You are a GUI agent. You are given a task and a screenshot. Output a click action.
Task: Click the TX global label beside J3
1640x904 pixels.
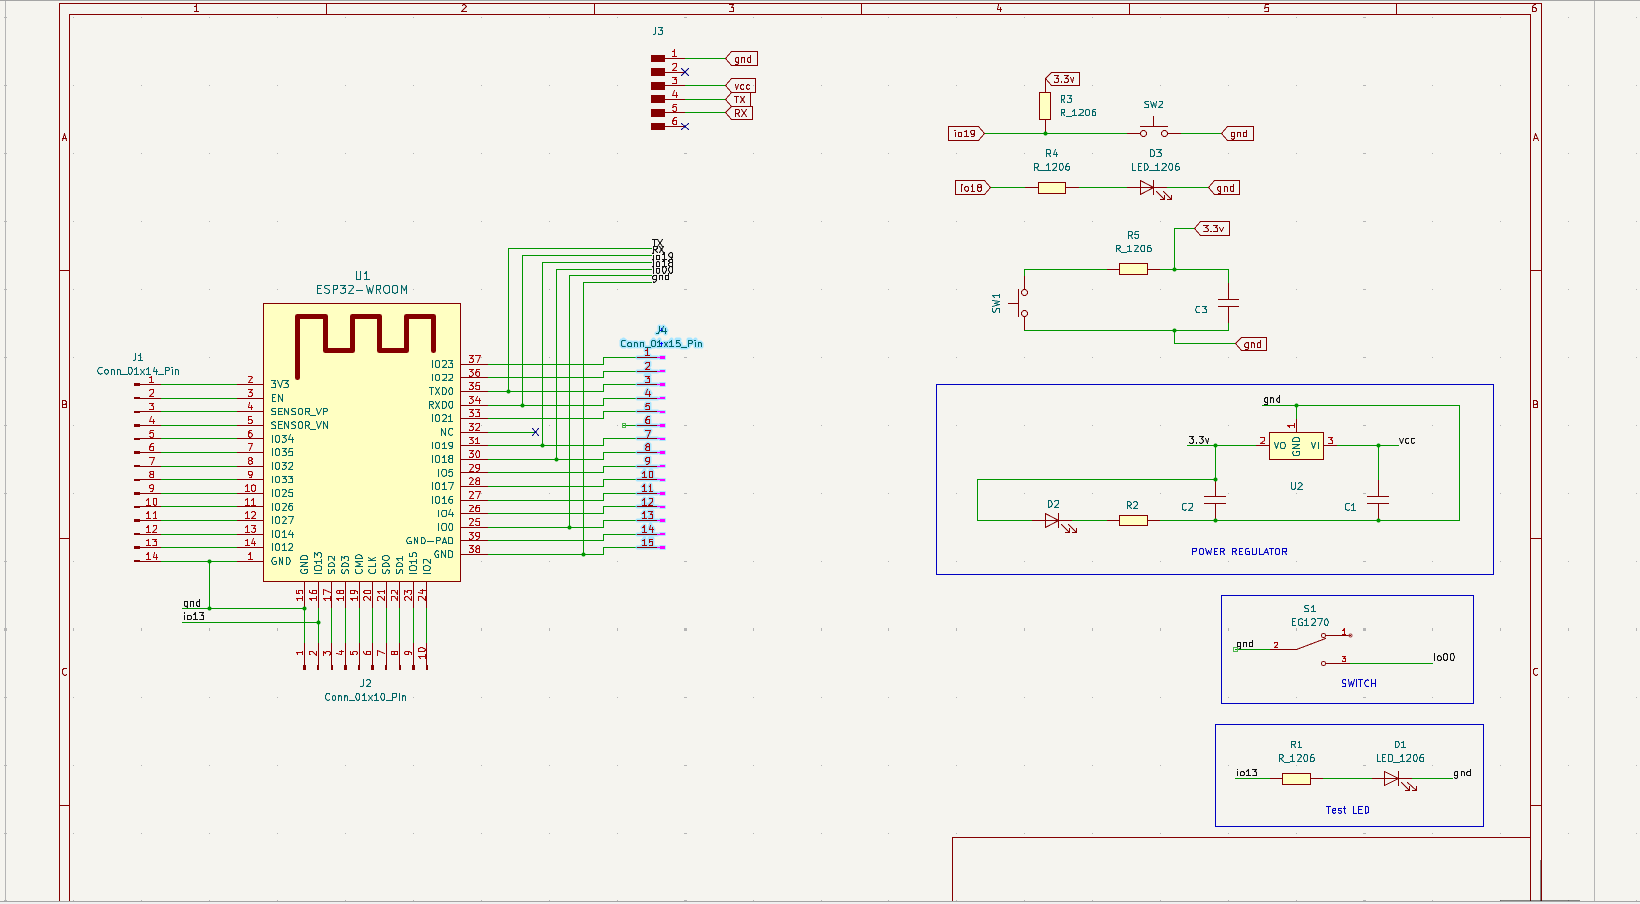[x=739, y=99]
